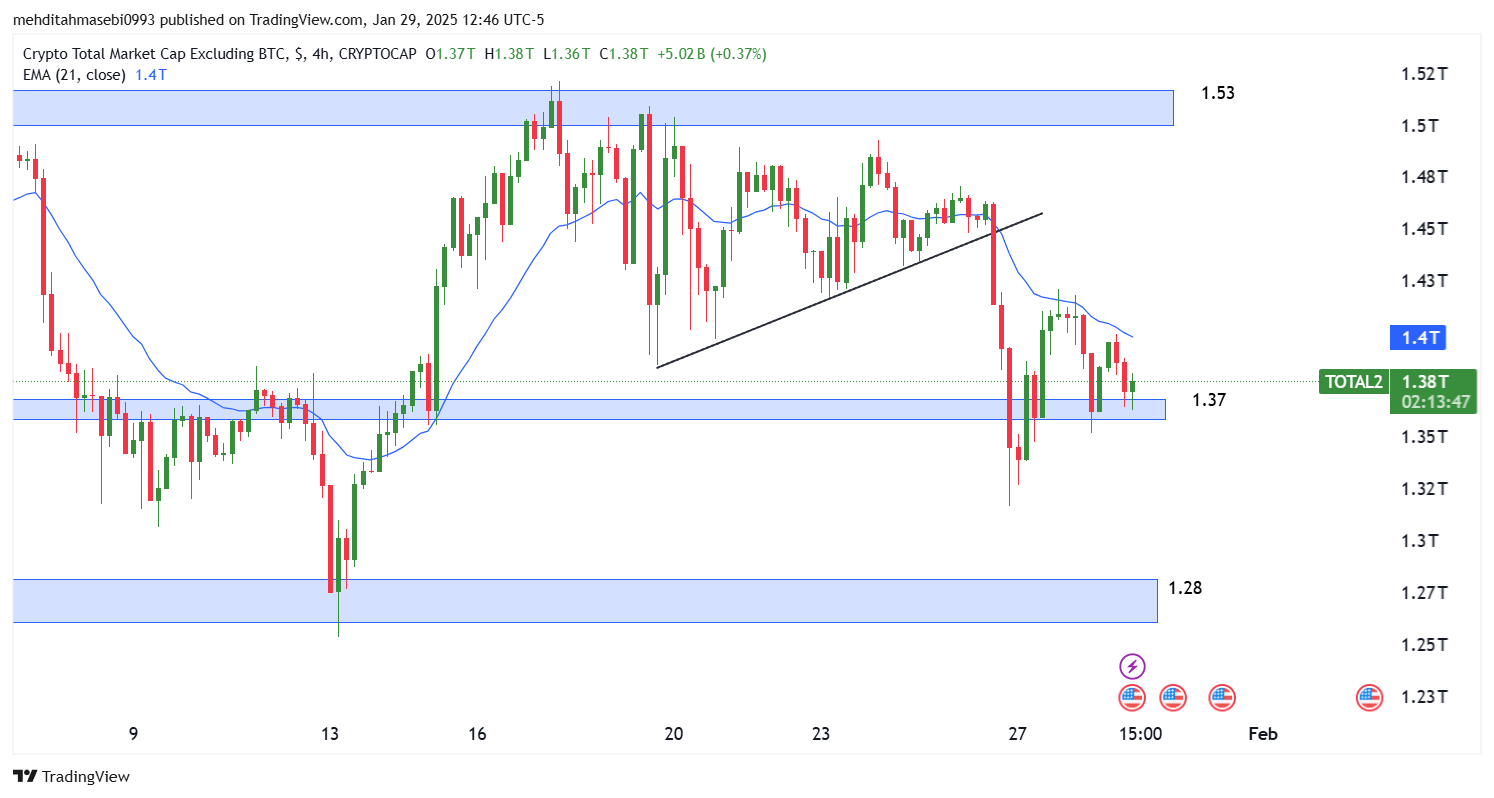The image size is (1494, 798).
Task: Click the 1.48T price axis label
Action: point(1424,177)
